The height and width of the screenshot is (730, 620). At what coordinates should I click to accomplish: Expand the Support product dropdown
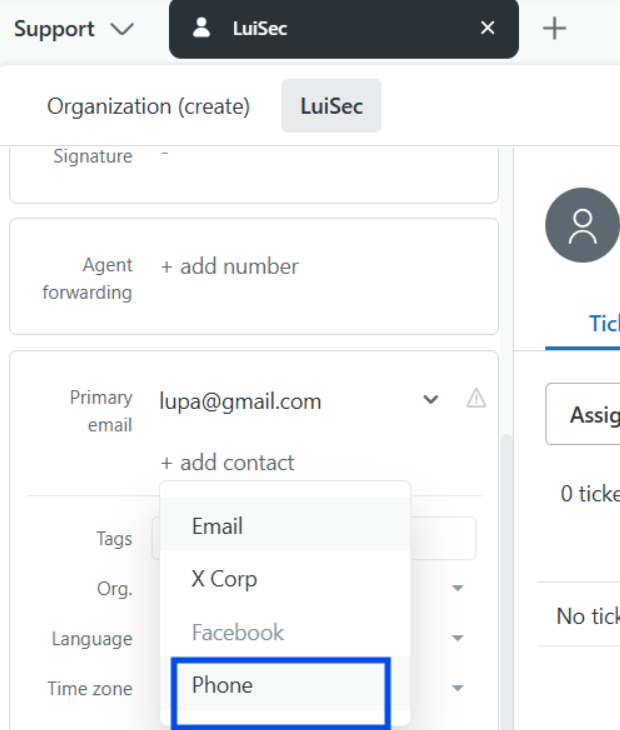(74, 29)
